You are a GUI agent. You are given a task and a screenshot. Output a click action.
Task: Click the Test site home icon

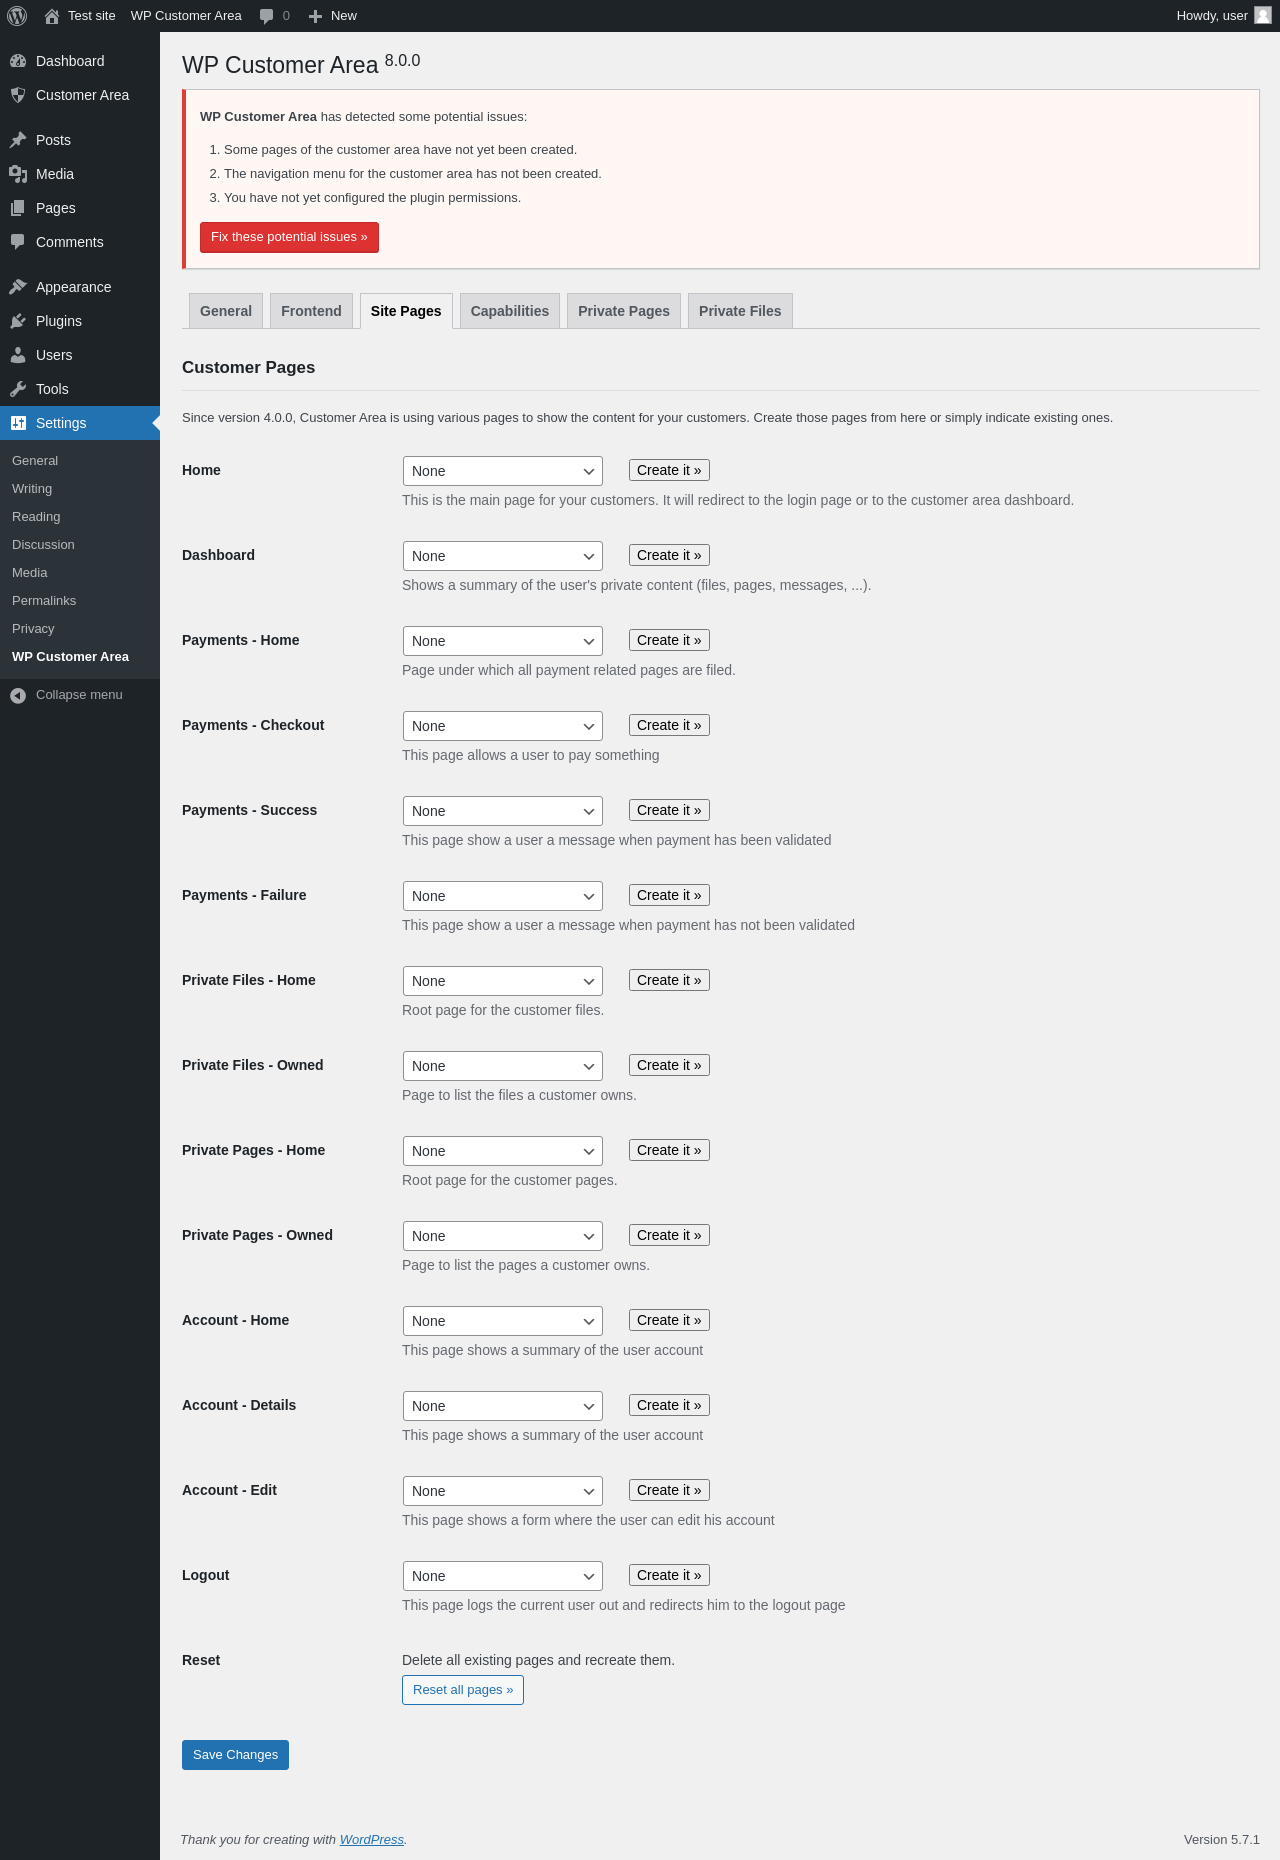click(x=52, y=16)
